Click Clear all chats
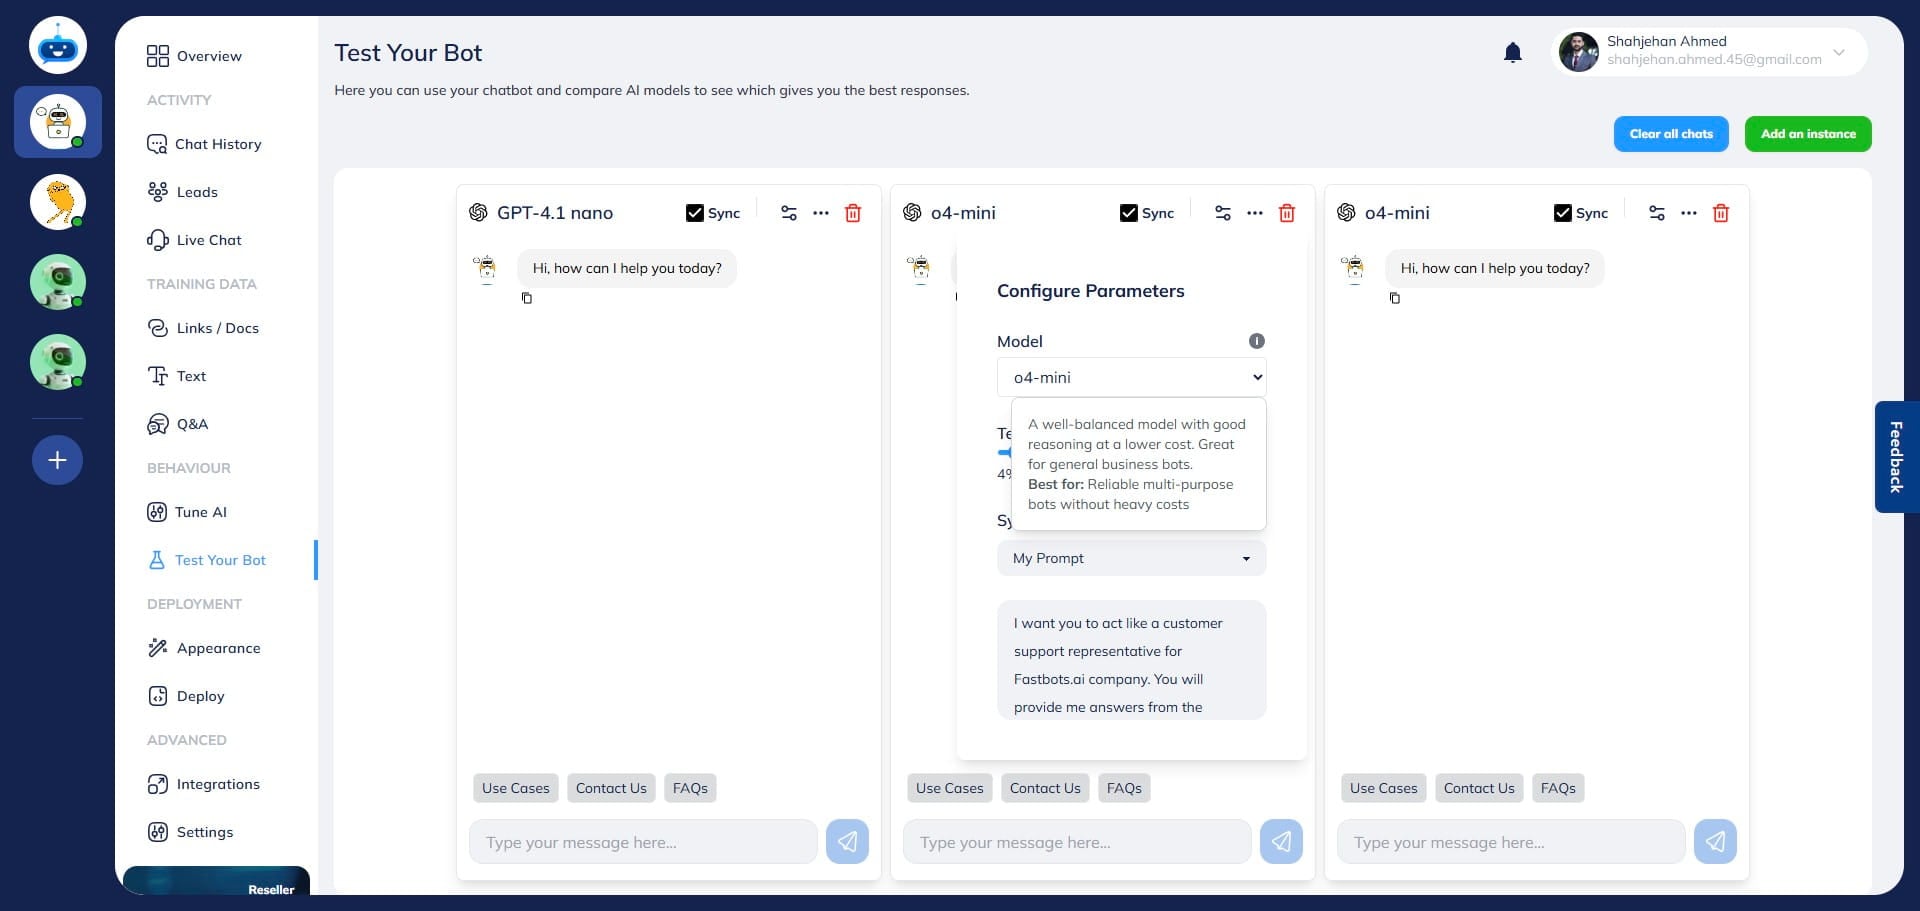This screenshot has width=1920, height=911. point(1671,134)
